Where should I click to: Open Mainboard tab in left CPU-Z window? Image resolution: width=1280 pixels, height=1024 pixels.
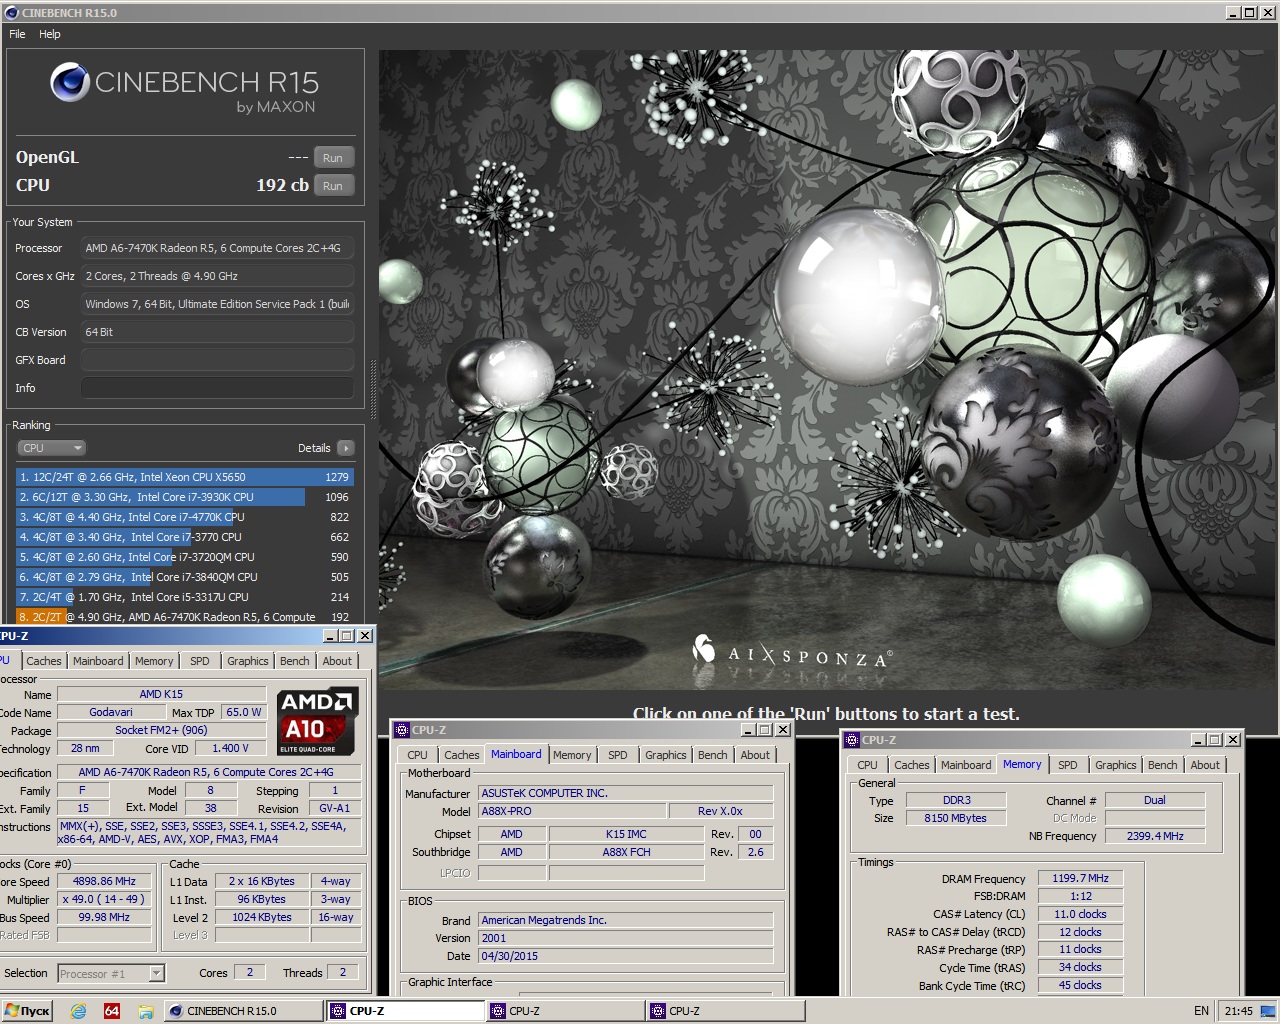[98, 661]
